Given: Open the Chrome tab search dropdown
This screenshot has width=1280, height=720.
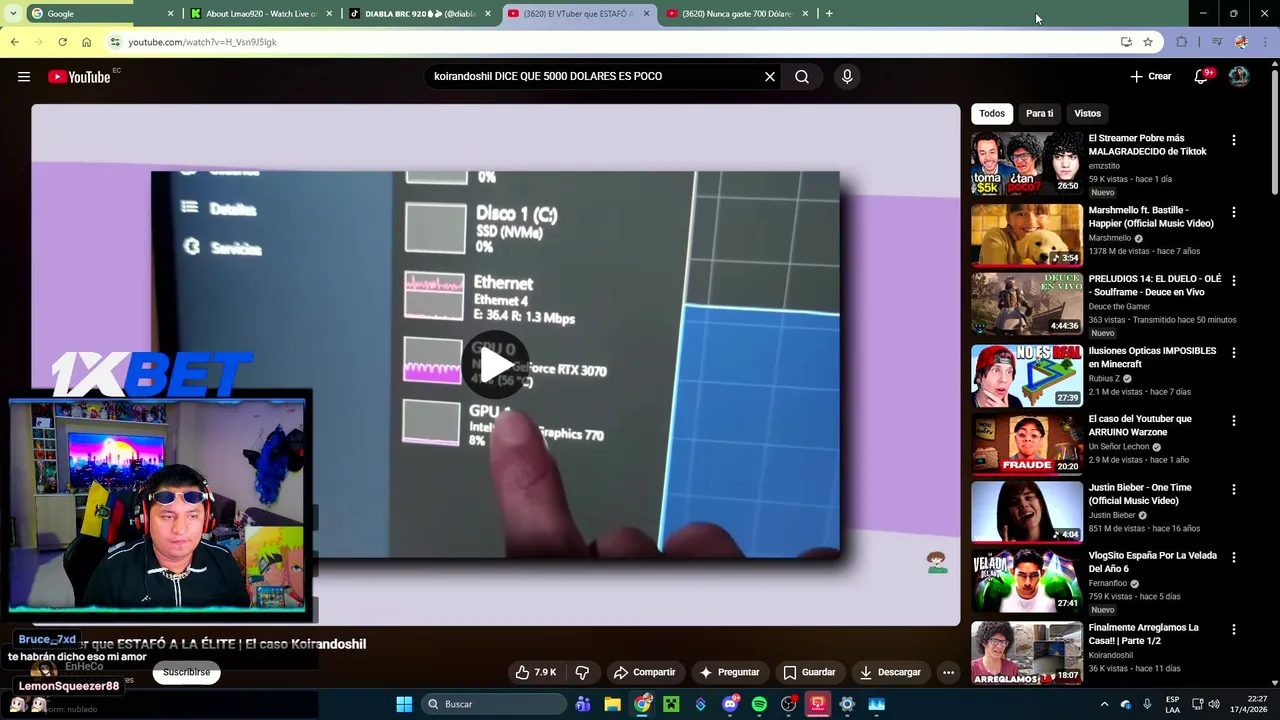Looking at the screenshot, I should tap(13, 14).
